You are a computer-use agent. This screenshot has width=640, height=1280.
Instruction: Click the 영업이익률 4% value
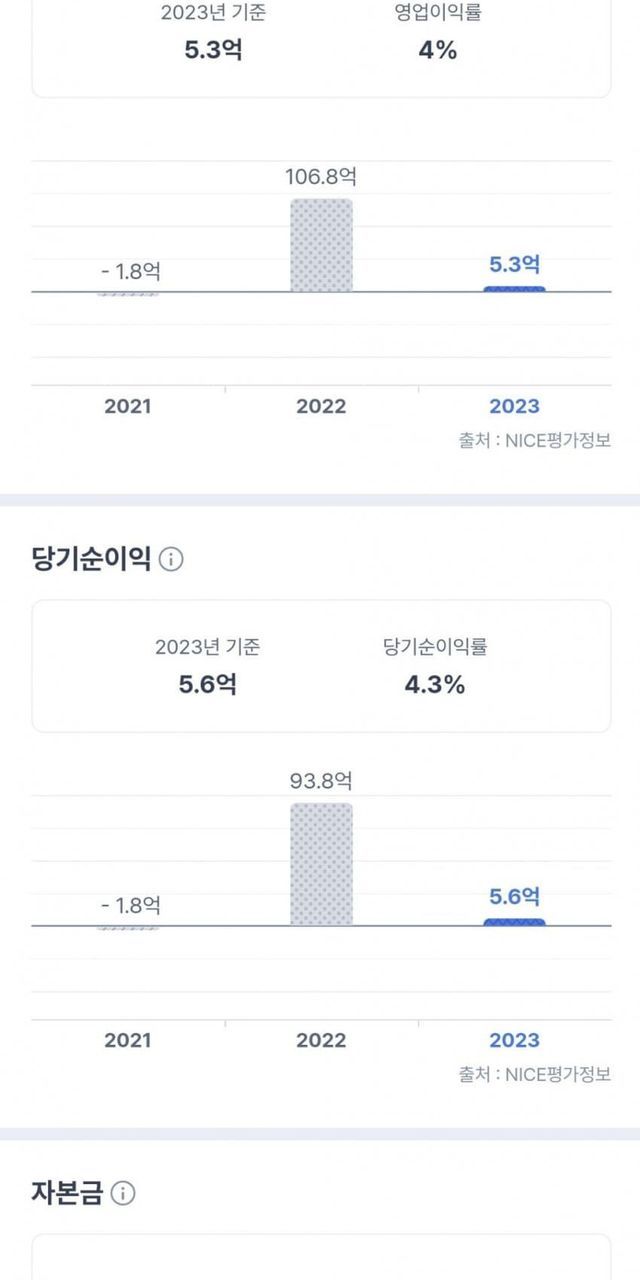(438, 50)
